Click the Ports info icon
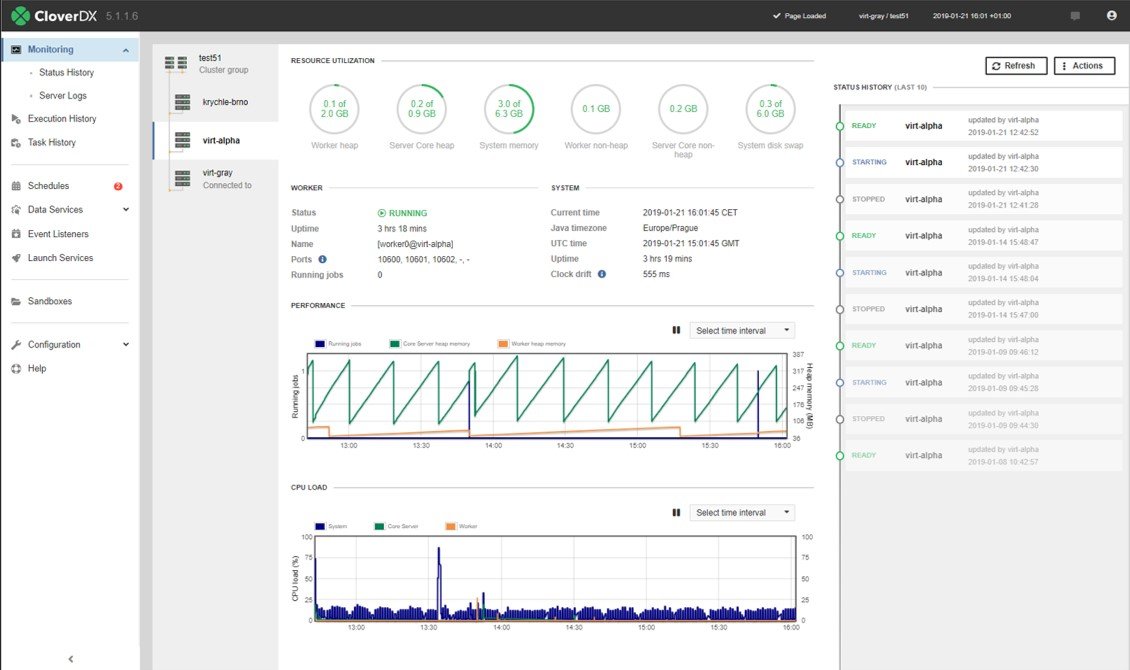Image resolution: width=1130 pixels, height=670 pixels. coord(322,259)
